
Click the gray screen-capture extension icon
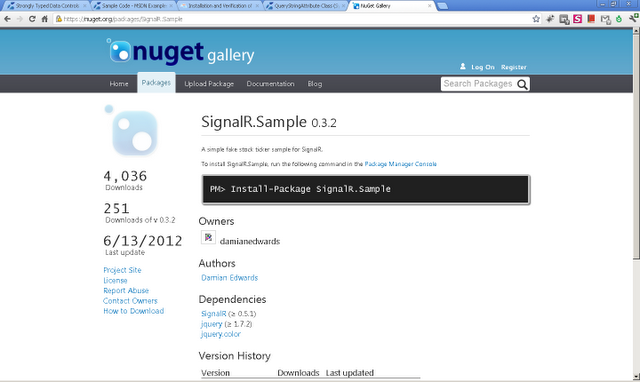(564, 19)
